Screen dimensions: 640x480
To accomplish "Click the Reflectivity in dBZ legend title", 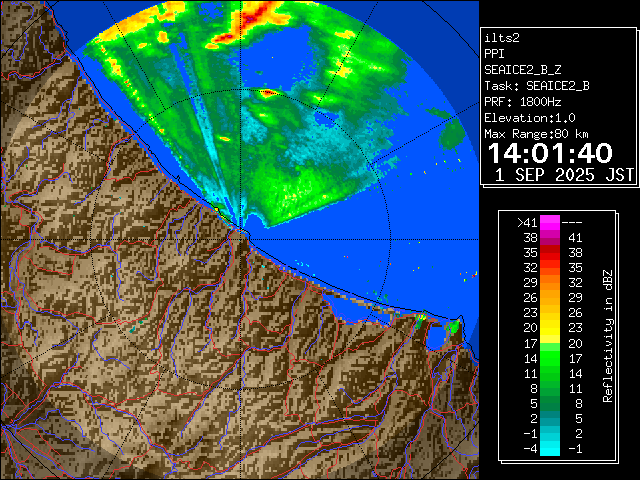I will pos(607,335).
